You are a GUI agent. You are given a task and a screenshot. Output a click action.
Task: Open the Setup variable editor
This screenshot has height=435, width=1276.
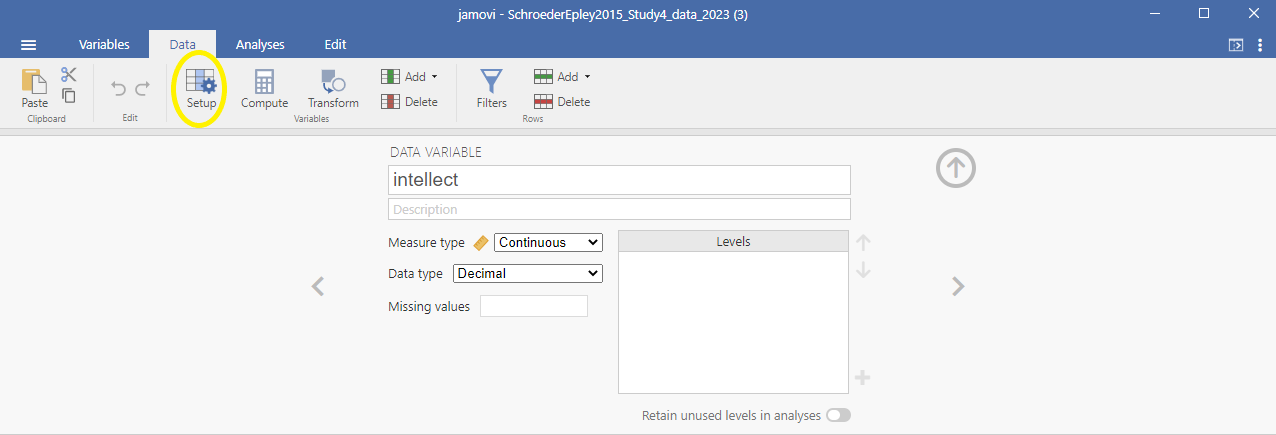(x=201, y=88)
